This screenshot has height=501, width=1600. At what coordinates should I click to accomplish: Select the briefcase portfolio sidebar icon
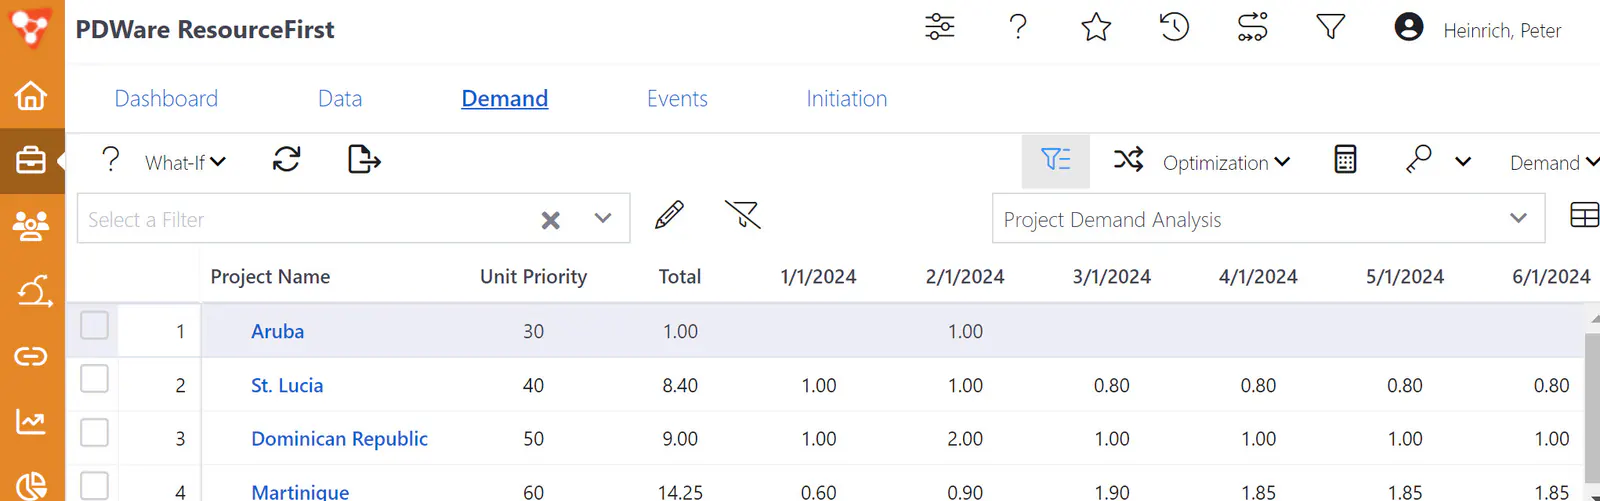click(x=31, y=160)
